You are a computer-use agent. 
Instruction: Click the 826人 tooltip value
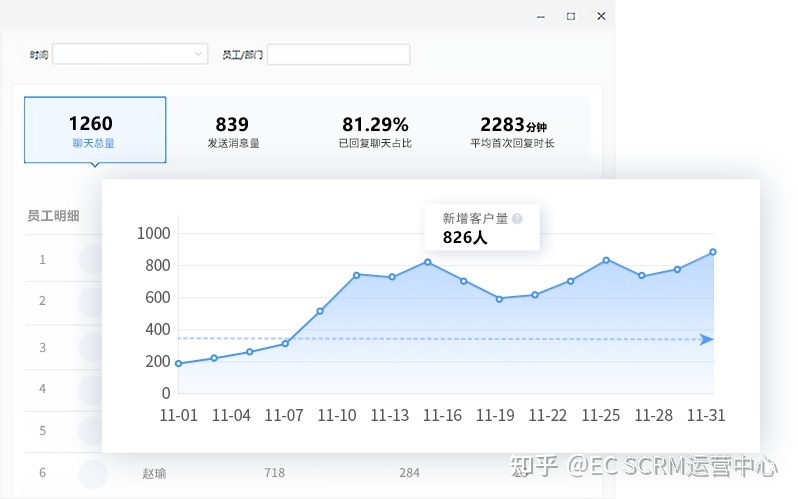pyautogui.click(x=465, y=238)
